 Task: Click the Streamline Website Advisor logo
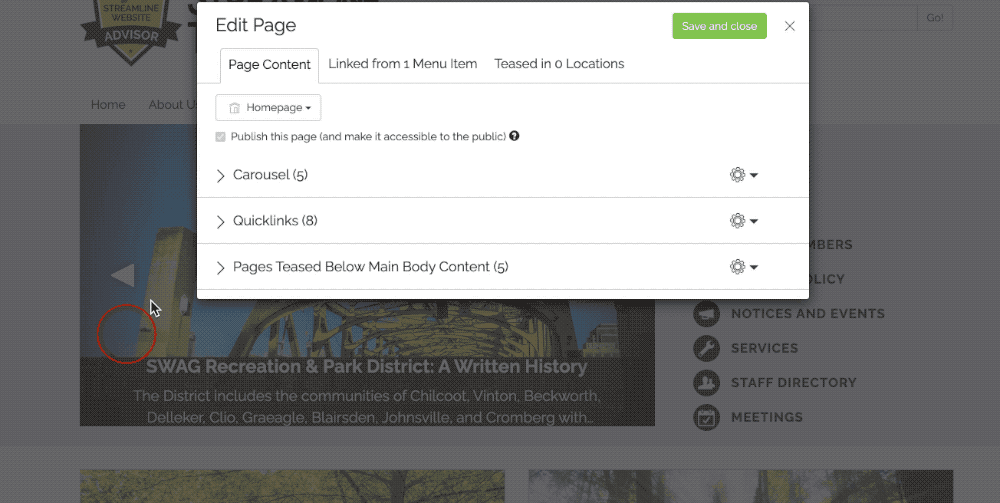click(131, 32)
